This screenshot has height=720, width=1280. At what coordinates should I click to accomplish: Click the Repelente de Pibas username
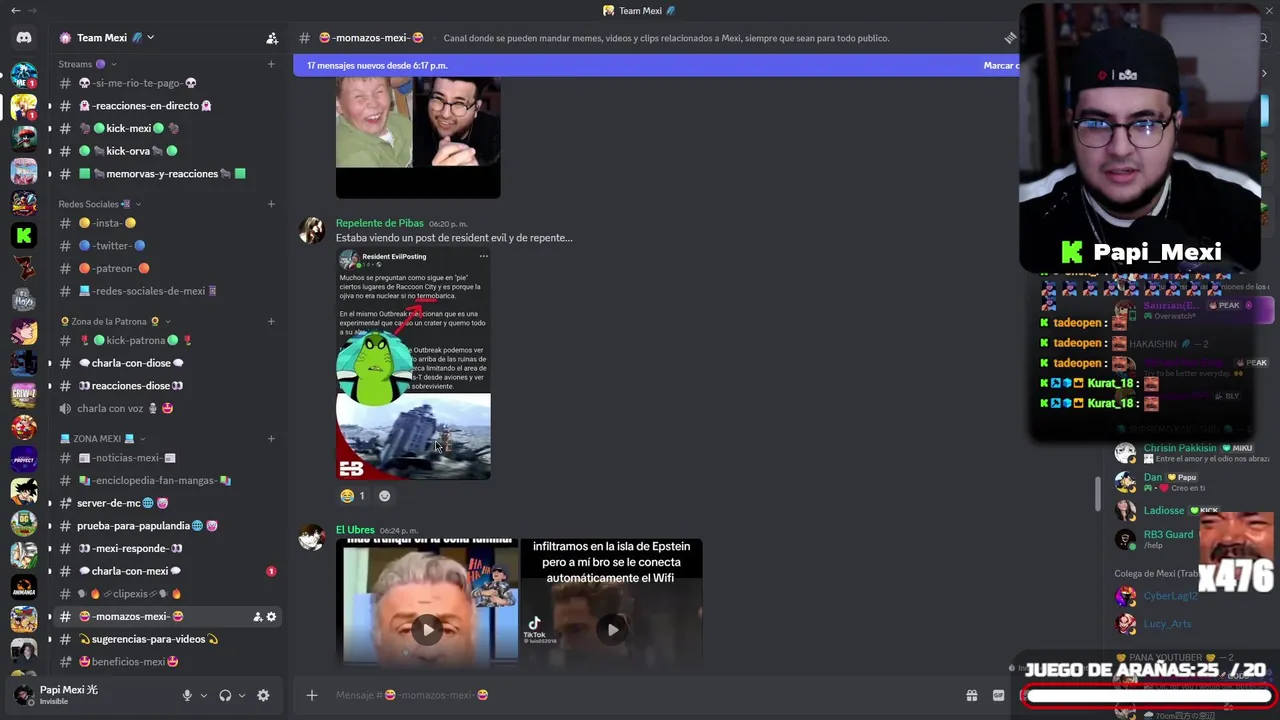(x=380, y=223)
